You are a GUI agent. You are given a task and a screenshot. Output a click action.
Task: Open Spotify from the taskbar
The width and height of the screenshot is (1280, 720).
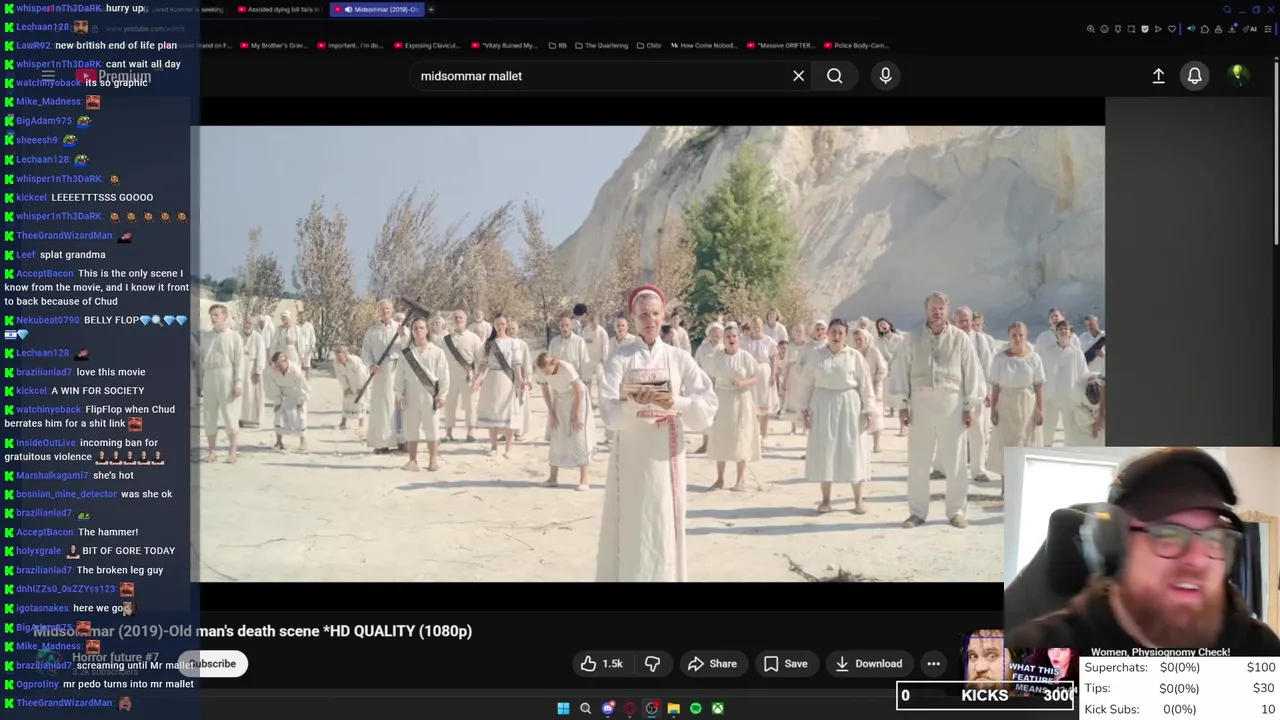tap(695, 708)
